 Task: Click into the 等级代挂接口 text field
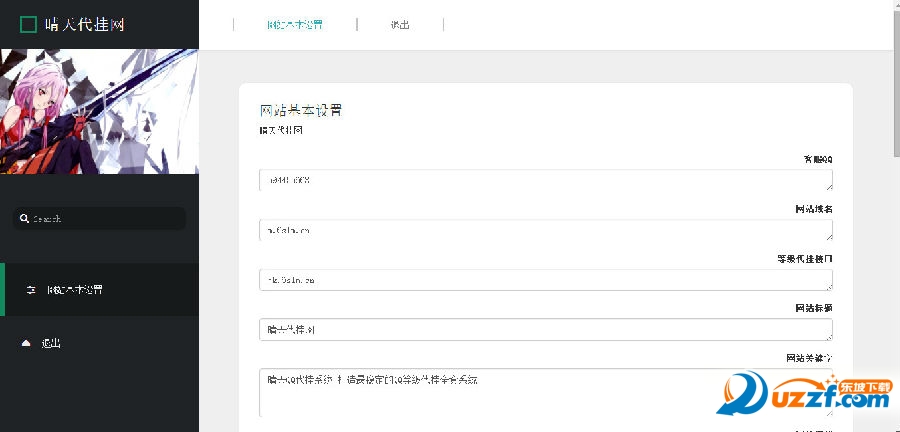[546, 280]
